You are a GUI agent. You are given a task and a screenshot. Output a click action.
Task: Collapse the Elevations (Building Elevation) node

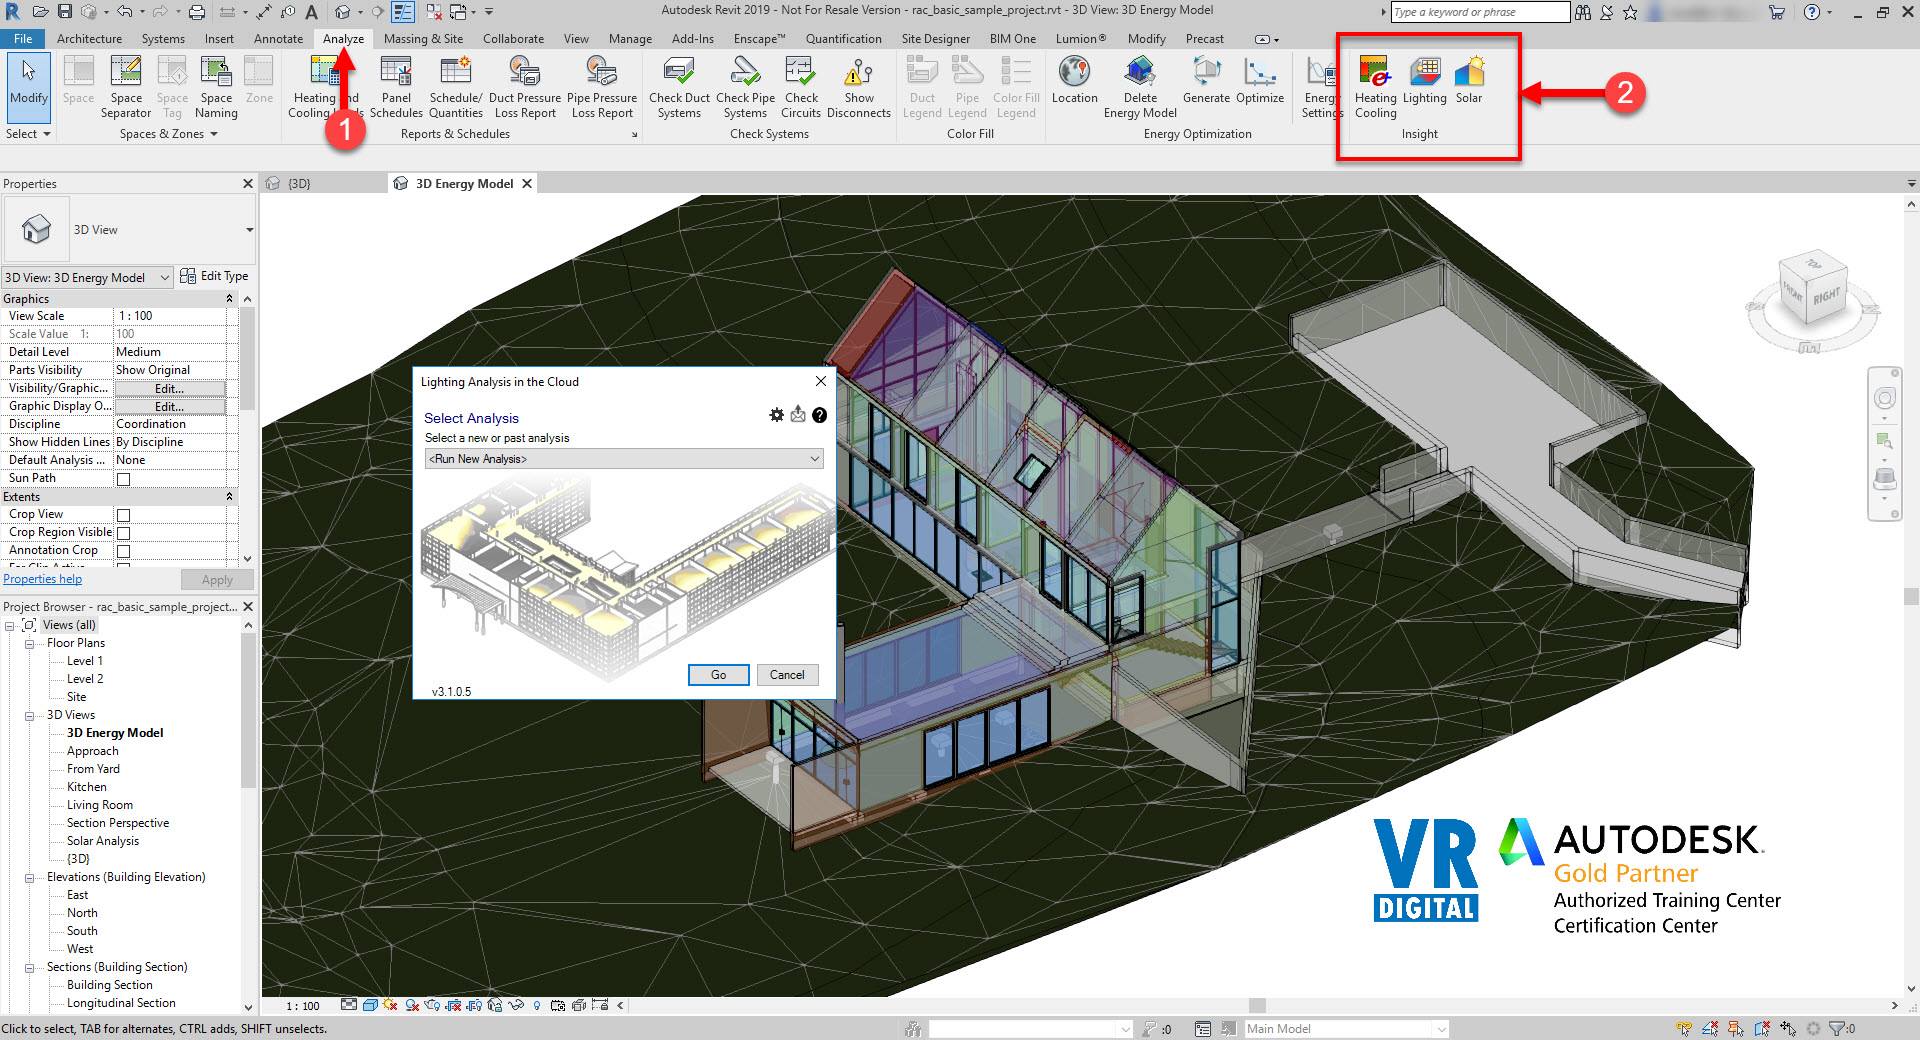pos(30,877)
